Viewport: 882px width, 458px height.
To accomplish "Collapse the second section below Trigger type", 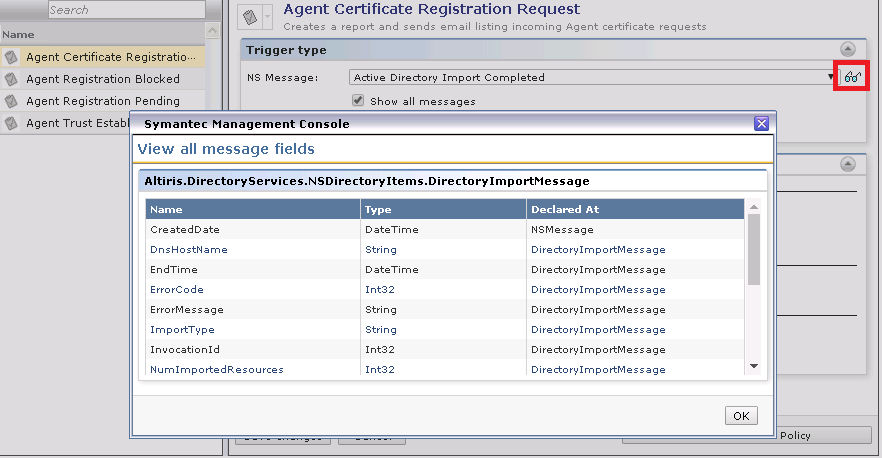I will pos(847,164).
